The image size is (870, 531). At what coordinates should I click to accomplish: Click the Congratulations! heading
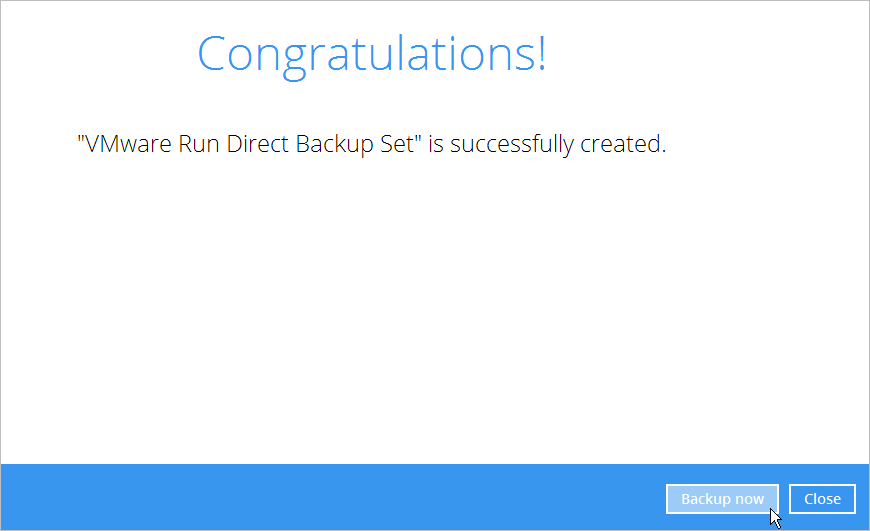371,54
